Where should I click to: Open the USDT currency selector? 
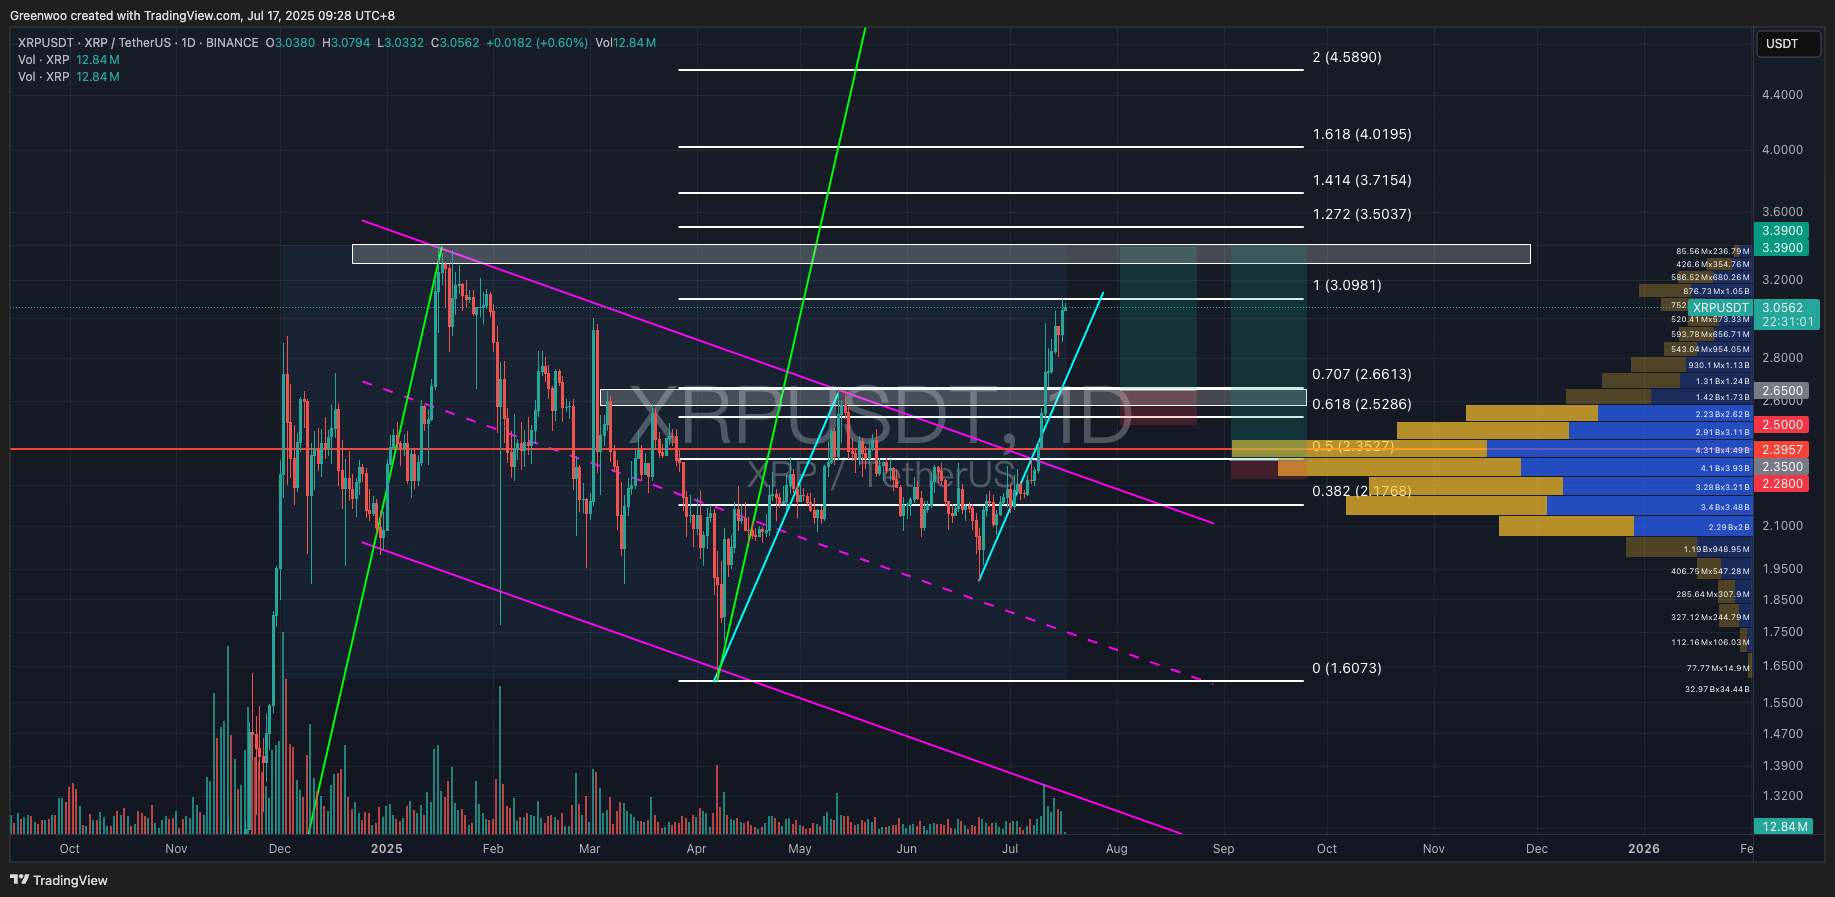pyautogui.click(x=1787, y=44)
